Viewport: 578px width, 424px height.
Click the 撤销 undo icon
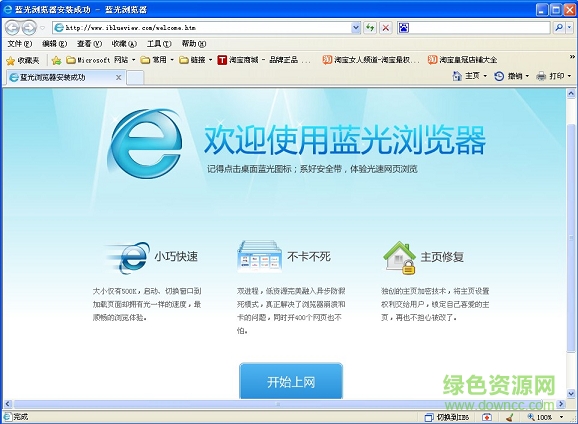(x=499, y=76)
